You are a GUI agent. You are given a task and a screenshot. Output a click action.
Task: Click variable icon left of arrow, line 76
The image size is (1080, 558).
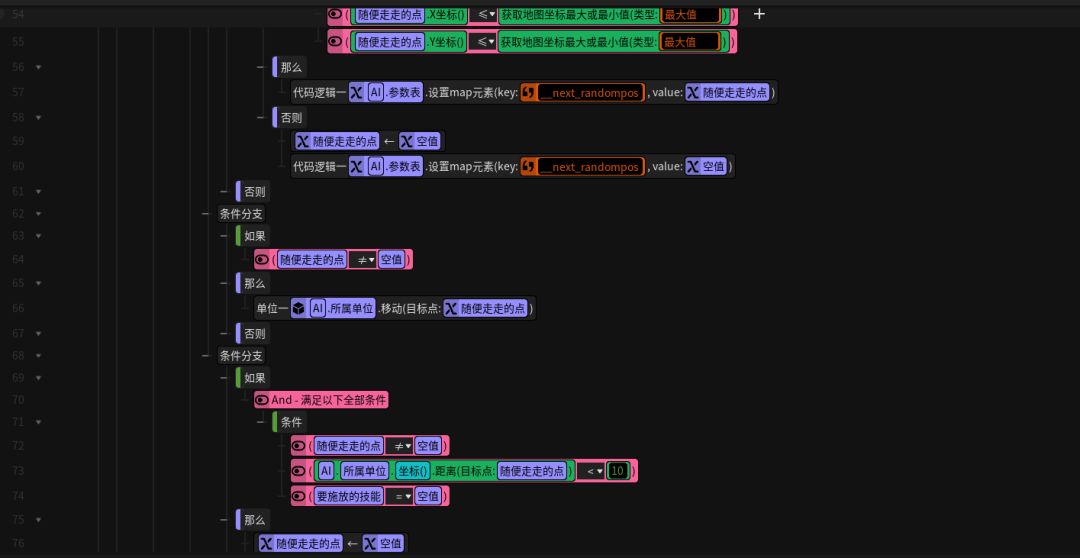pos(267,544)
